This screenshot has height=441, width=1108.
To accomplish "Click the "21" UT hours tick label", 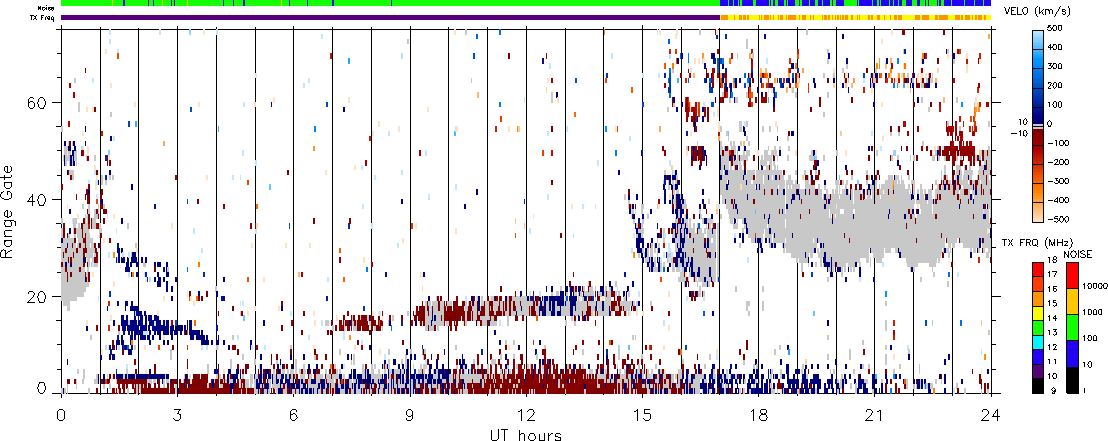I will [874, 415].
